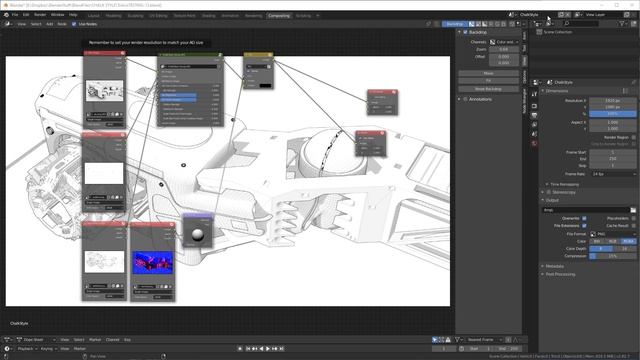Open the Output properties tab icon
640x360 pixels.
[x=534, y=115]
